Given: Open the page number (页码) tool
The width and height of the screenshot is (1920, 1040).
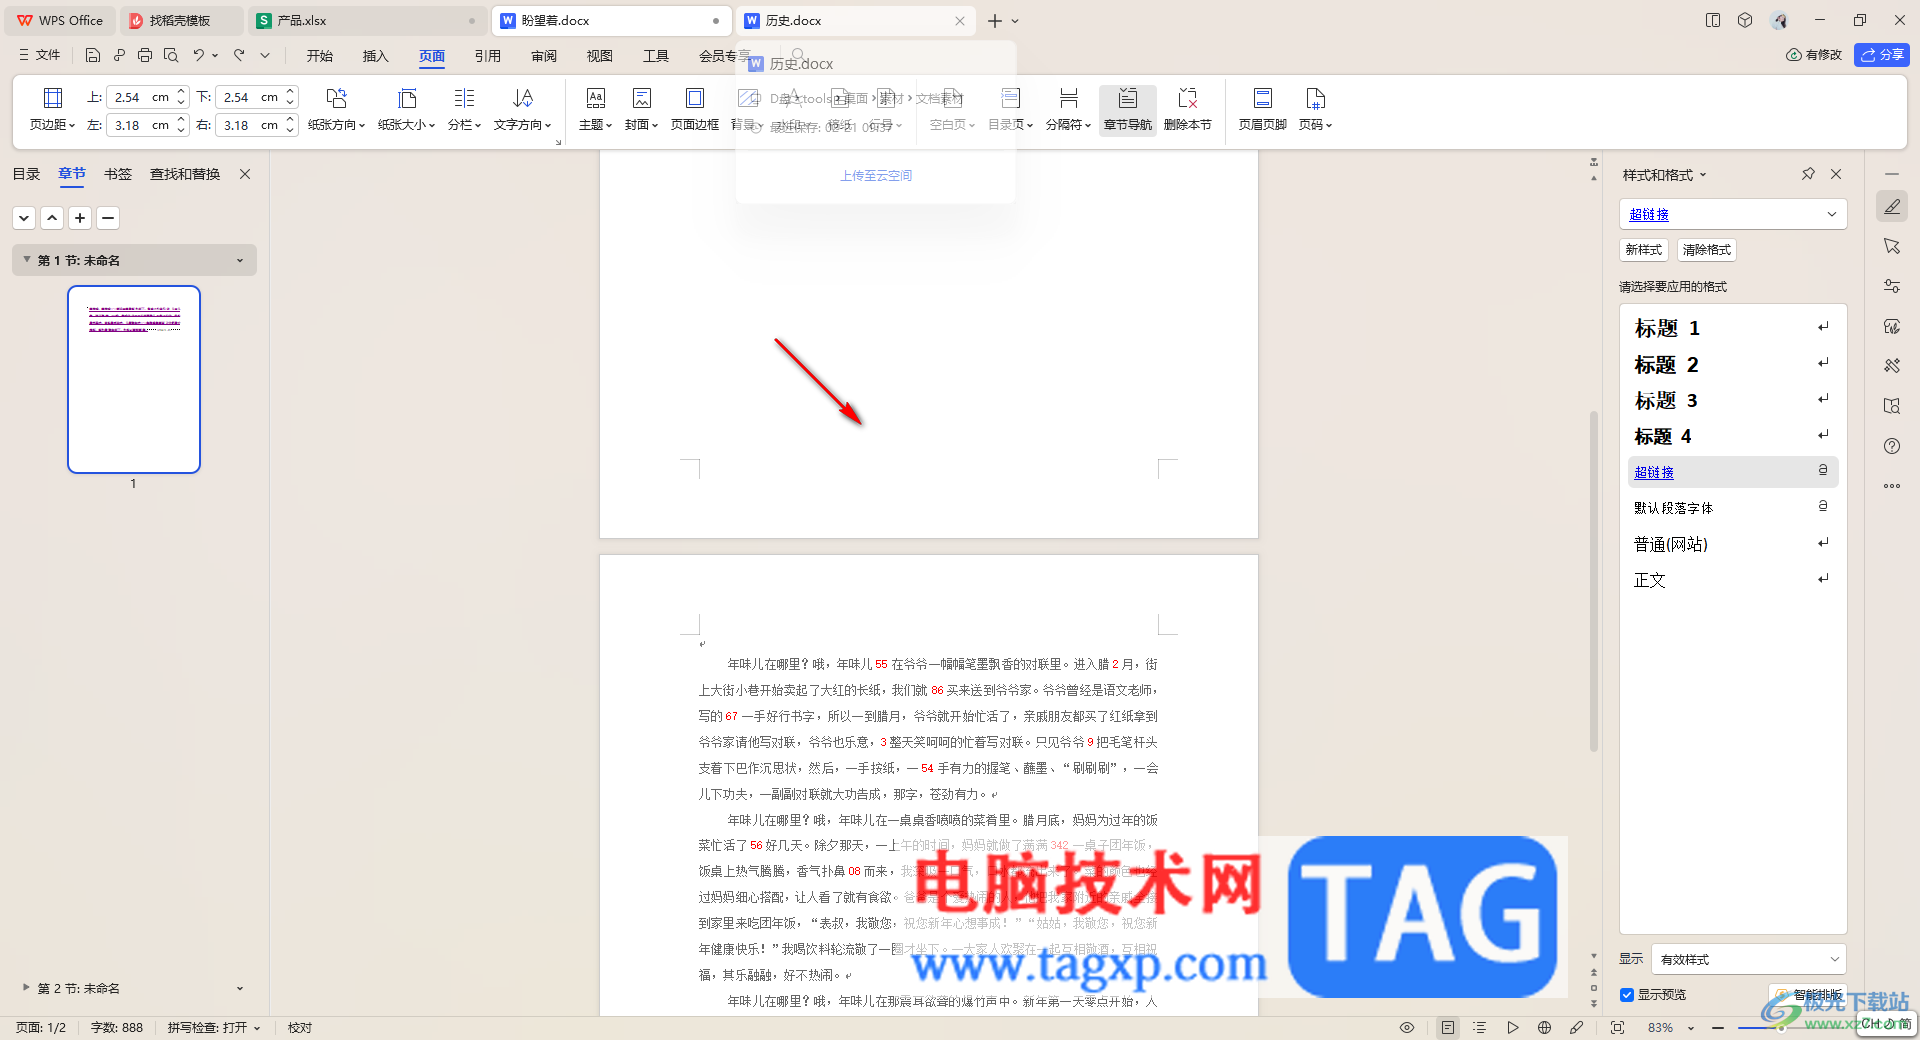Looking at the screenshot, I should 1315,109.
